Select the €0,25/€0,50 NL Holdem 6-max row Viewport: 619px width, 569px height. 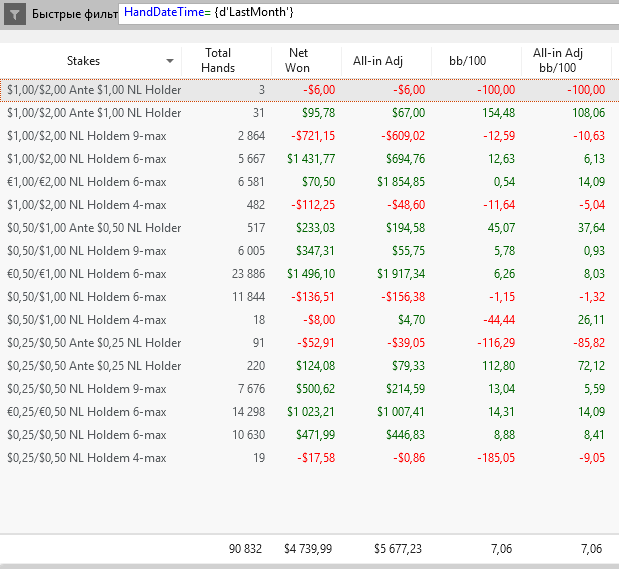[87, 411]
